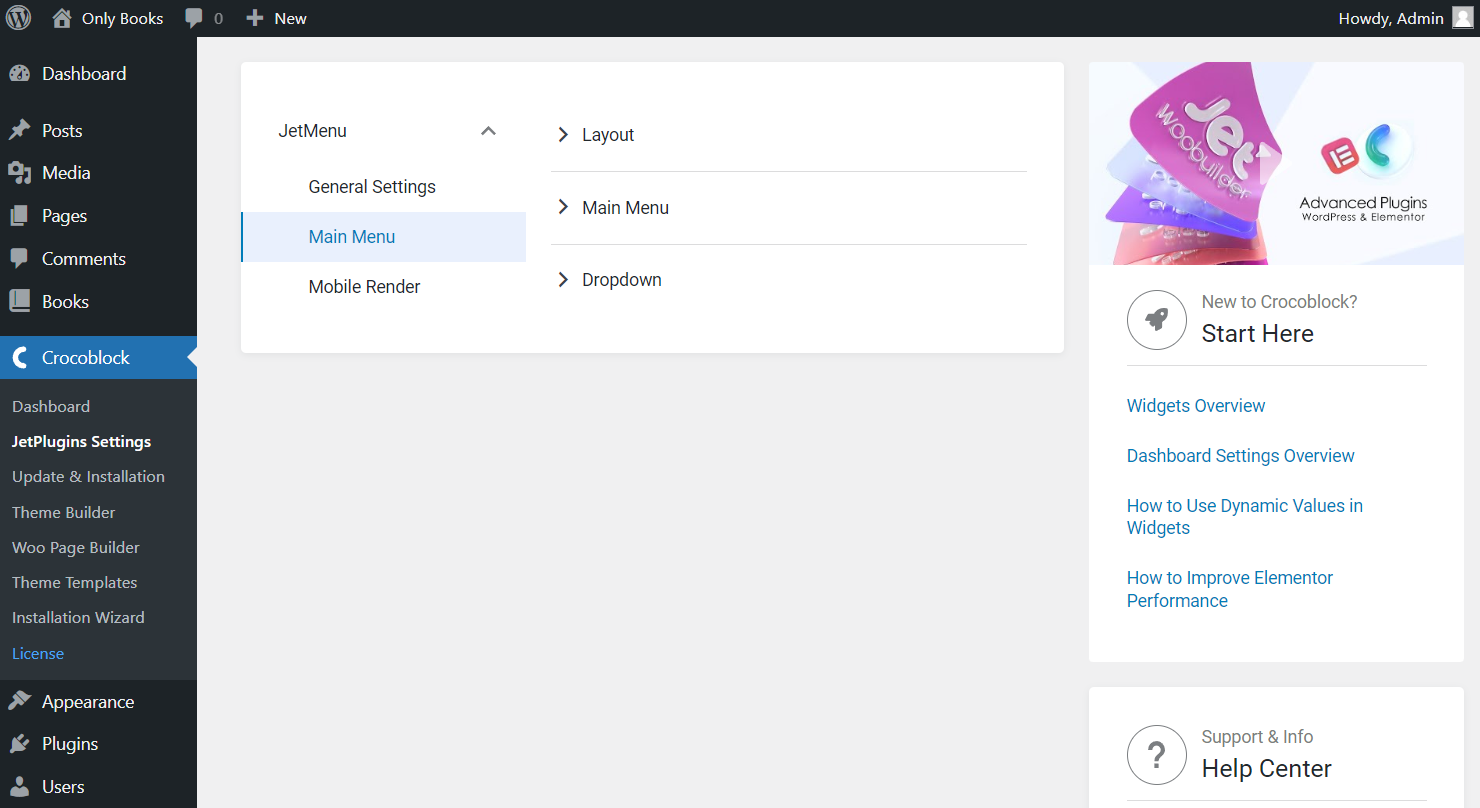Open JetPlugins Settings submenu
The height and width of the screenshot is (808, 1480).
pos(82,442)
